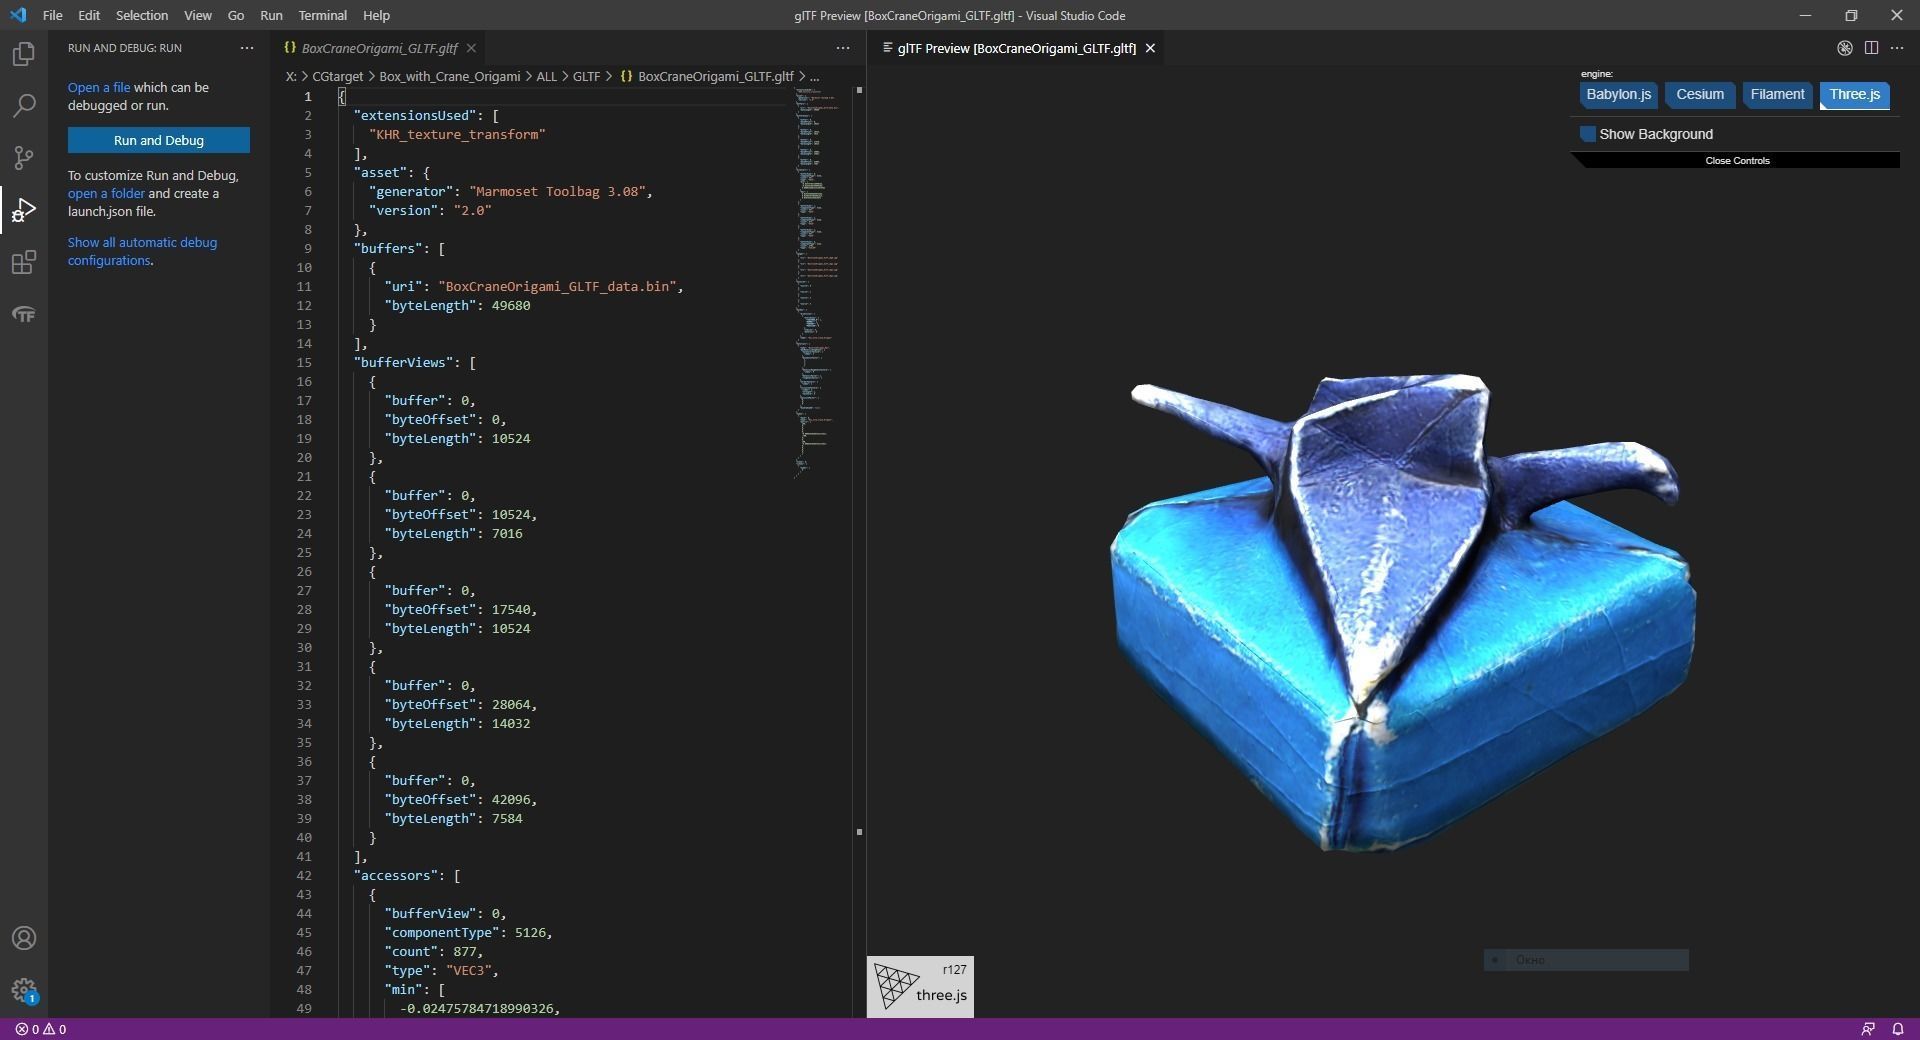
Task: Open the Search view in the activity bar
Action: 24,106
